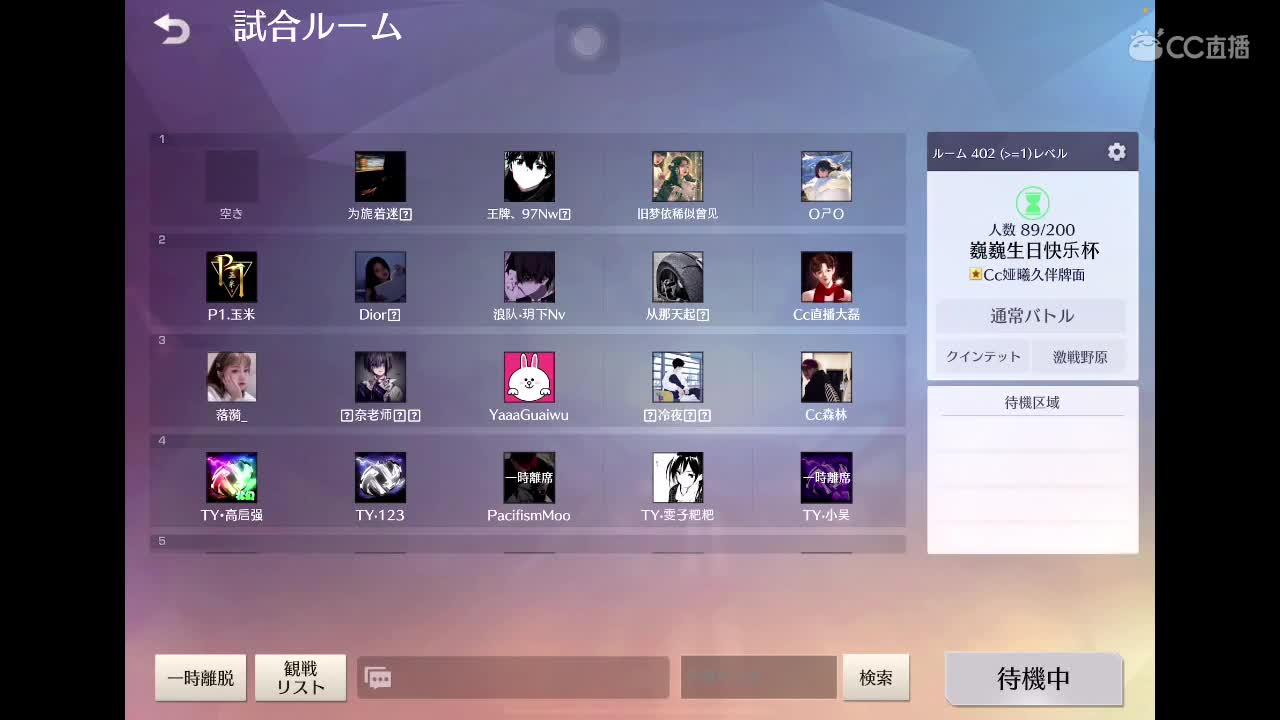Click the 通常バトル mode button

(1032, 316)
